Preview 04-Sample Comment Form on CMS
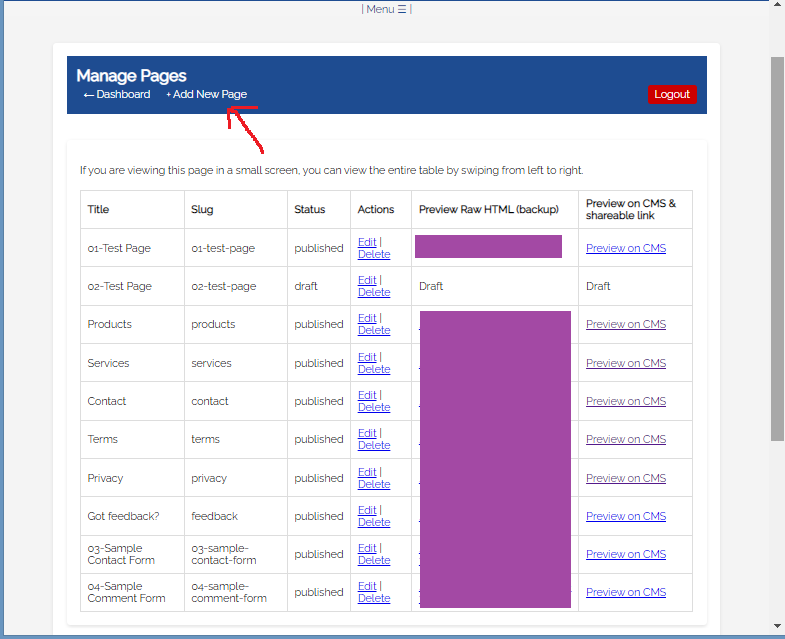 click(625, 592)
